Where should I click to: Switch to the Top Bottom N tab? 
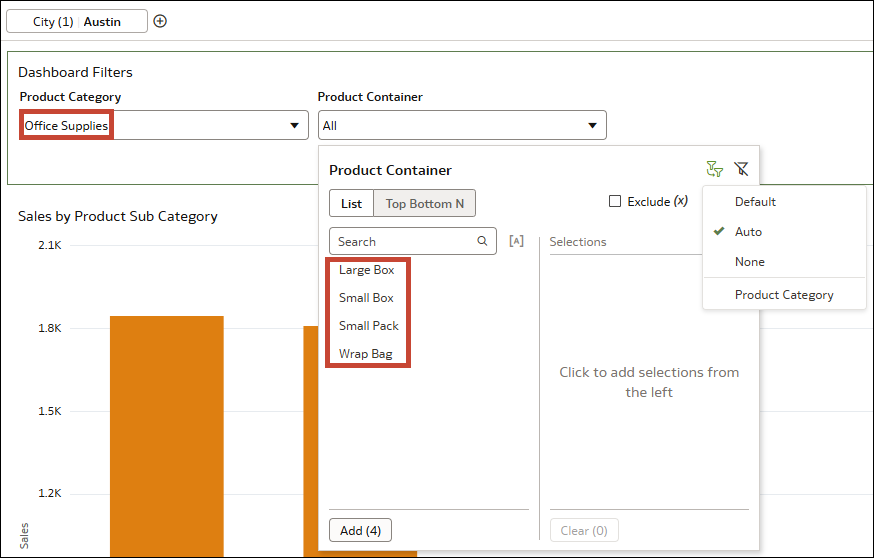[x=425, y=203]
